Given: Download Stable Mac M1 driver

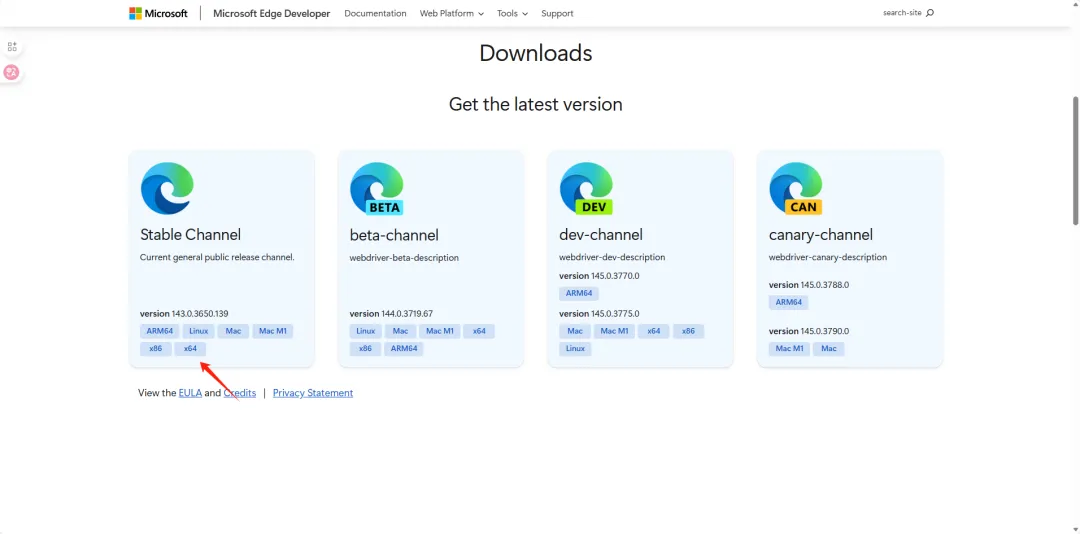Looking at the screenshot, I should point(273,331).
